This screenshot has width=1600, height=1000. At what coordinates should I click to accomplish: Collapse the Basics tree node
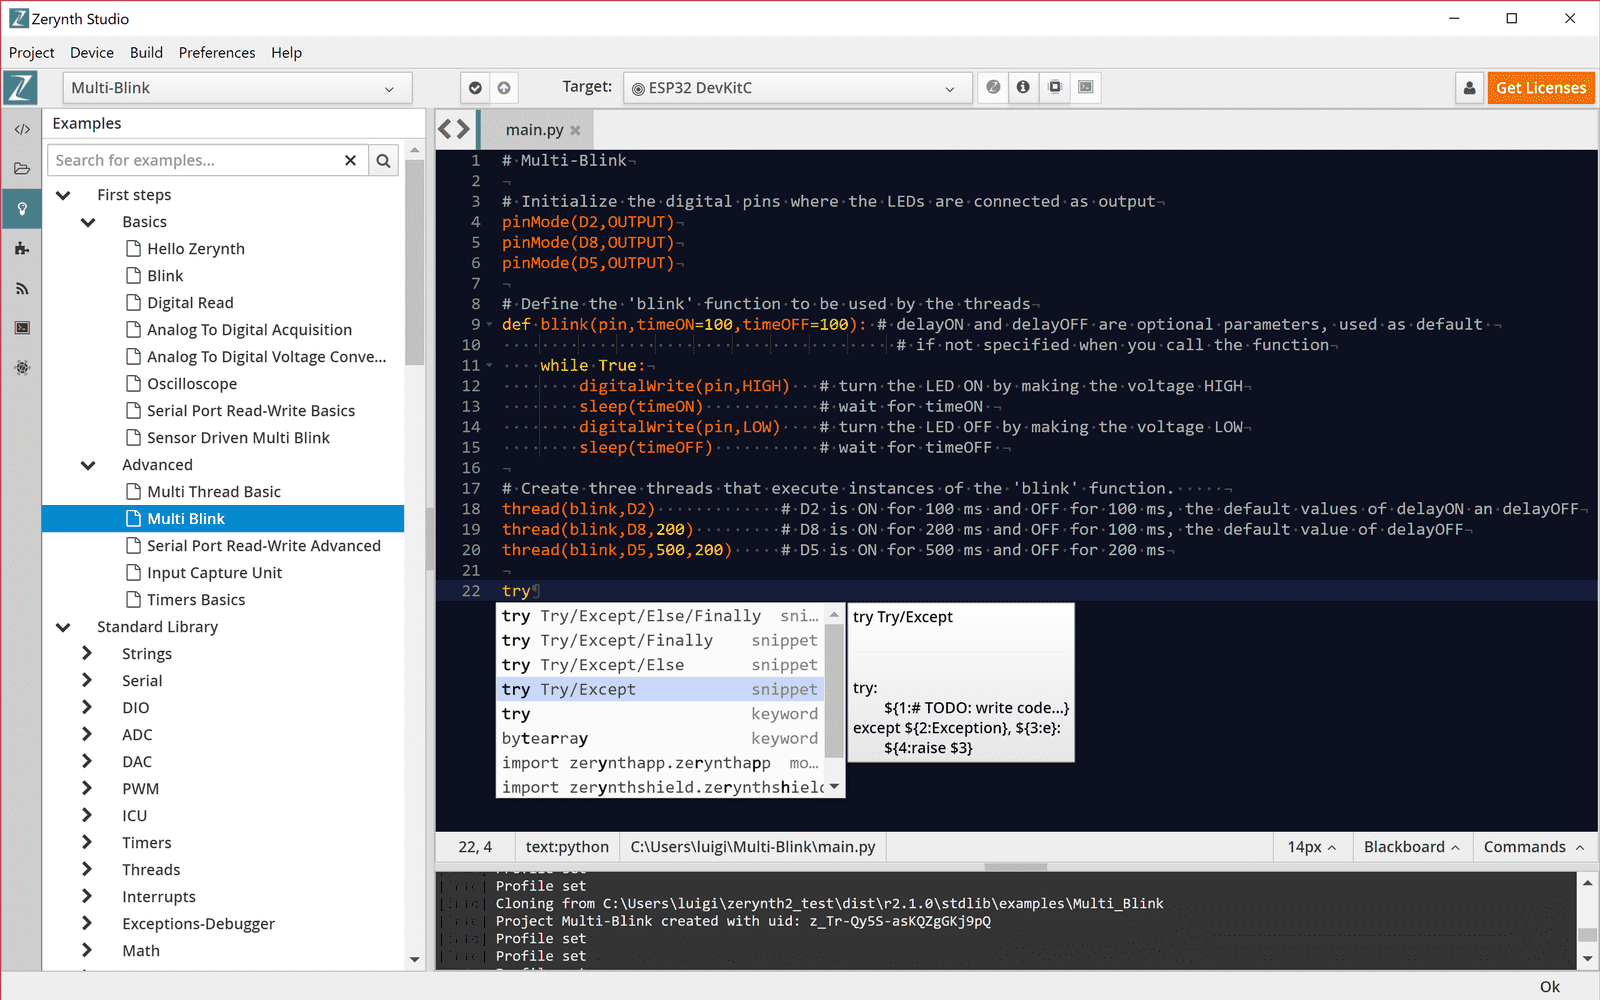pos(88,222)
